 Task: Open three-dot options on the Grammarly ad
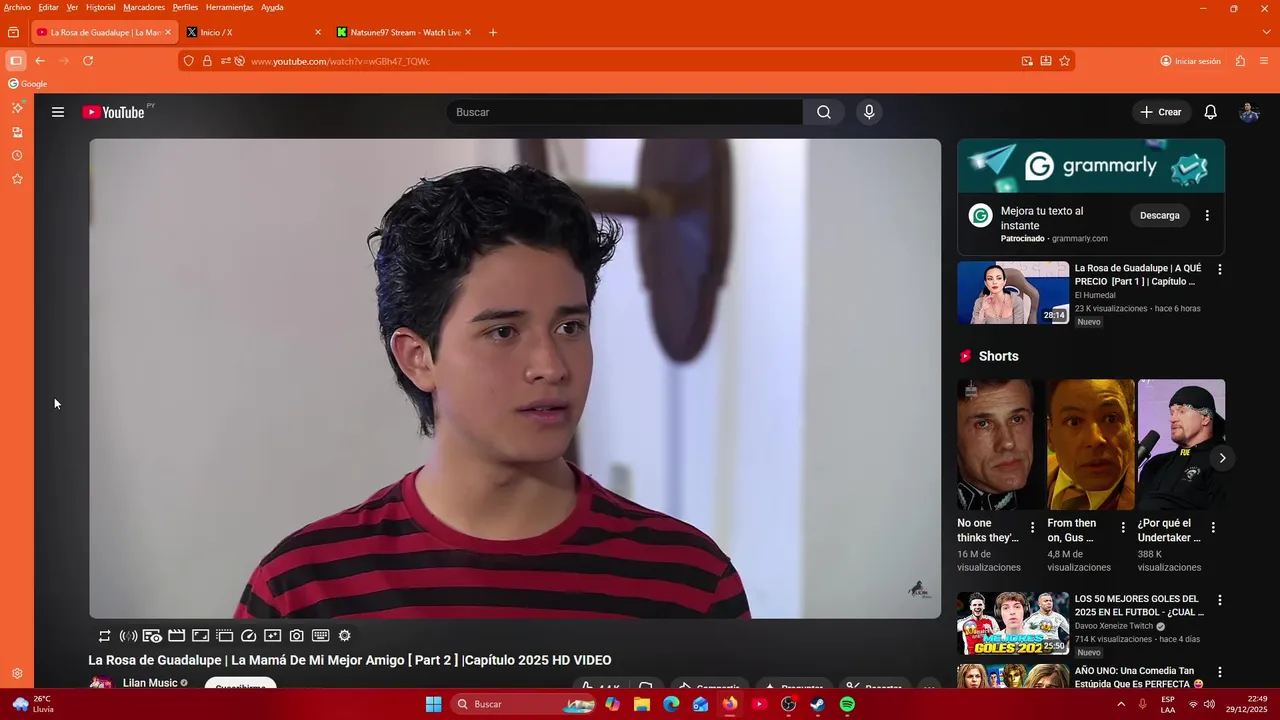(x=1207, y=215)
